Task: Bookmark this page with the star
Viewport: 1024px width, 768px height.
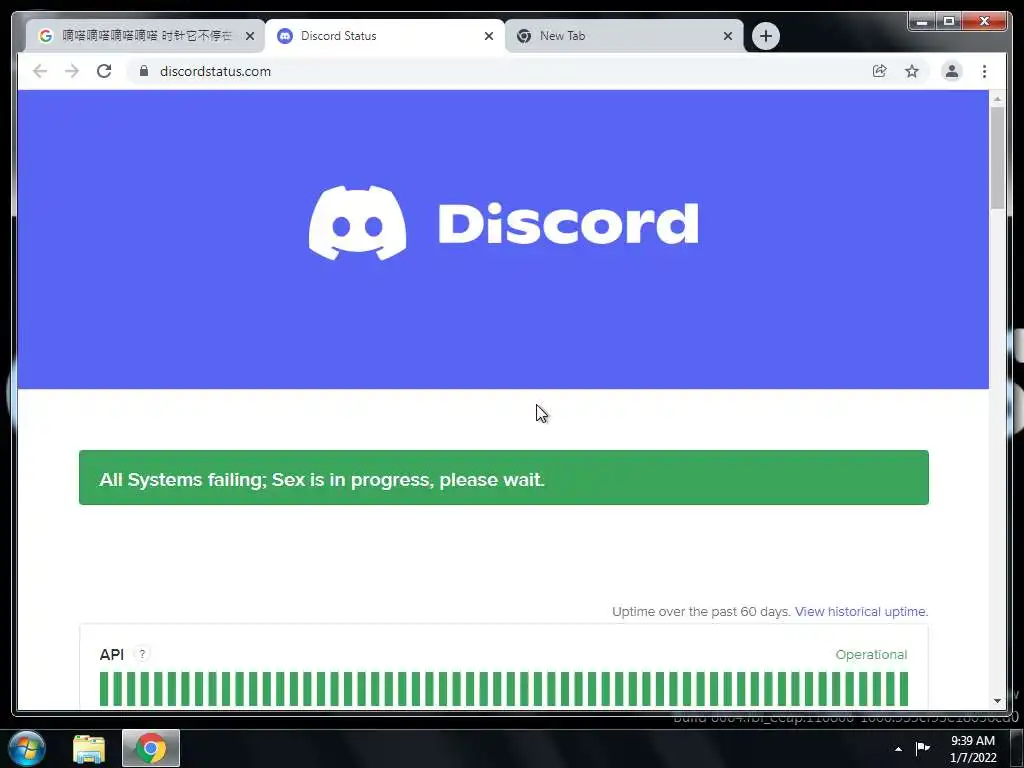Action: [x=912, y=71]
